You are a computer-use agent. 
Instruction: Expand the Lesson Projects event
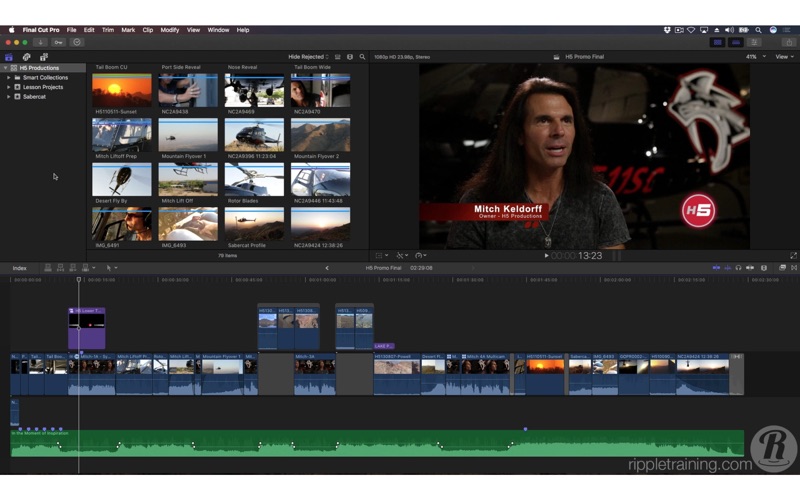tap(9, 87)
